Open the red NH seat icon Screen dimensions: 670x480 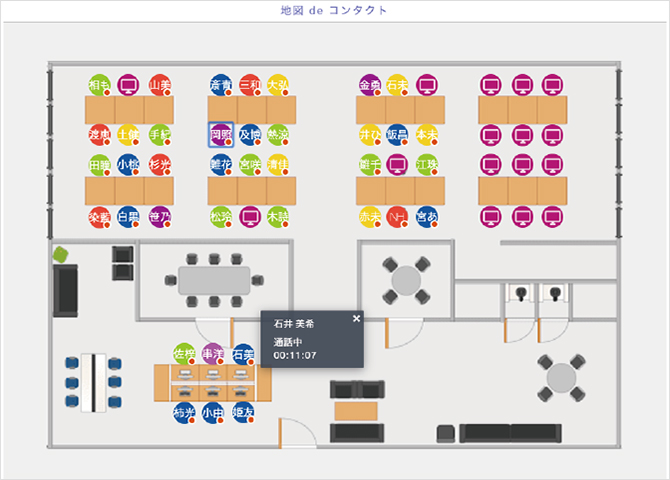point(397,217)
